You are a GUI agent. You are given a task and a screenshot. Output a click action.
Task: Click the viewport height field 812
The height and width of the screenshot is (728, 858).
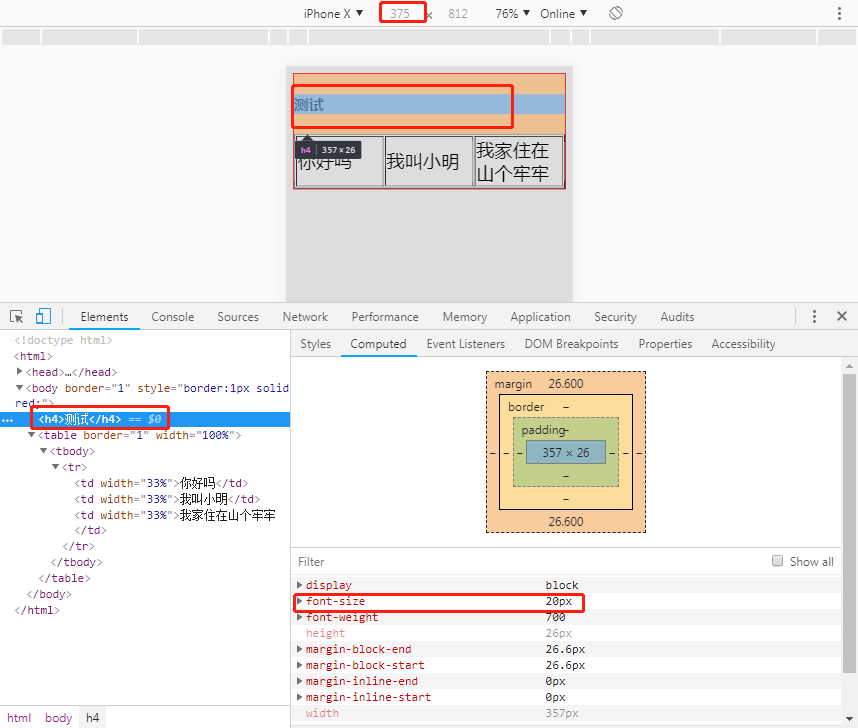458,14
